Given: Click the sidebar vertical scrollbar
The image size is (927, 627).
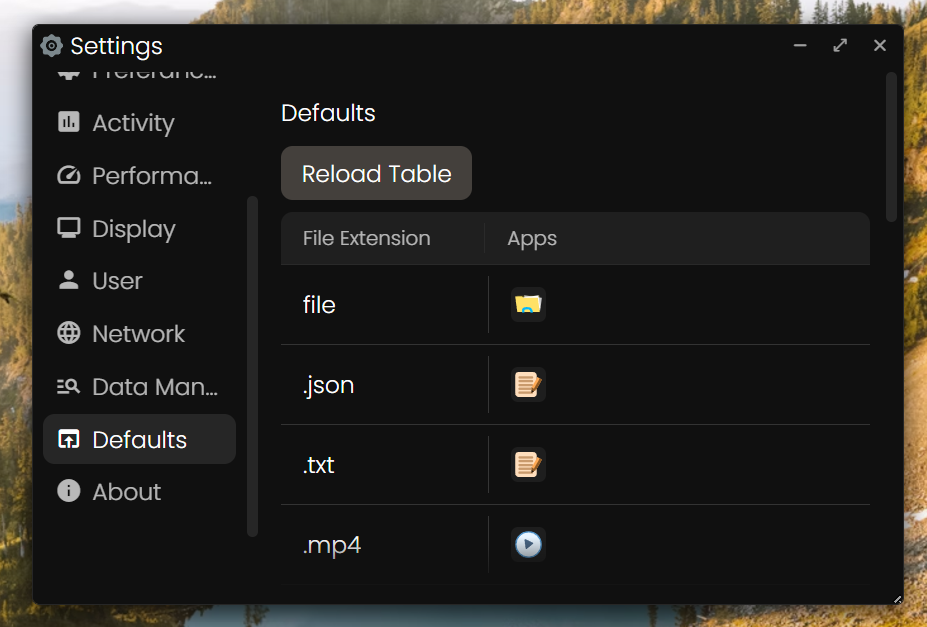Looking at the screenshot, I should (x=252, y=365).
